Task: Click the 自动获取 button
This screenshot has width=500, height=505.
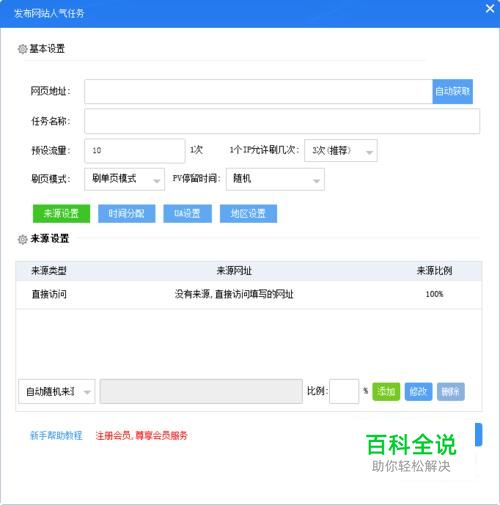Action: 452,91
